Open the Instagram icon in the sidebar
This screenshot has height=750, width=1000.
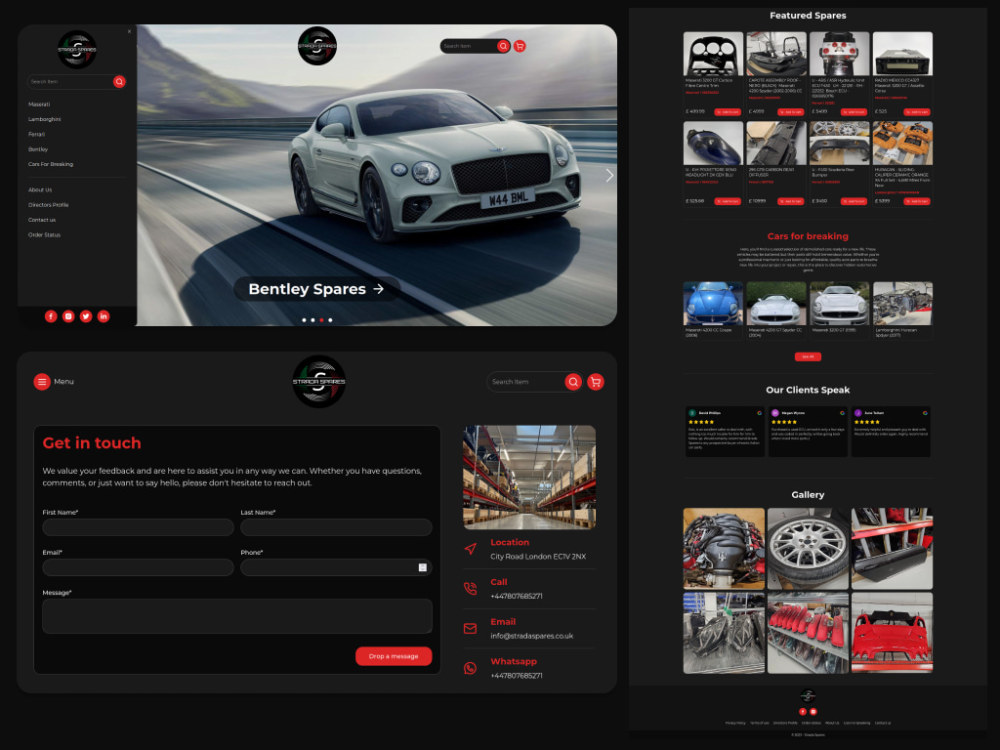(68, 316)
